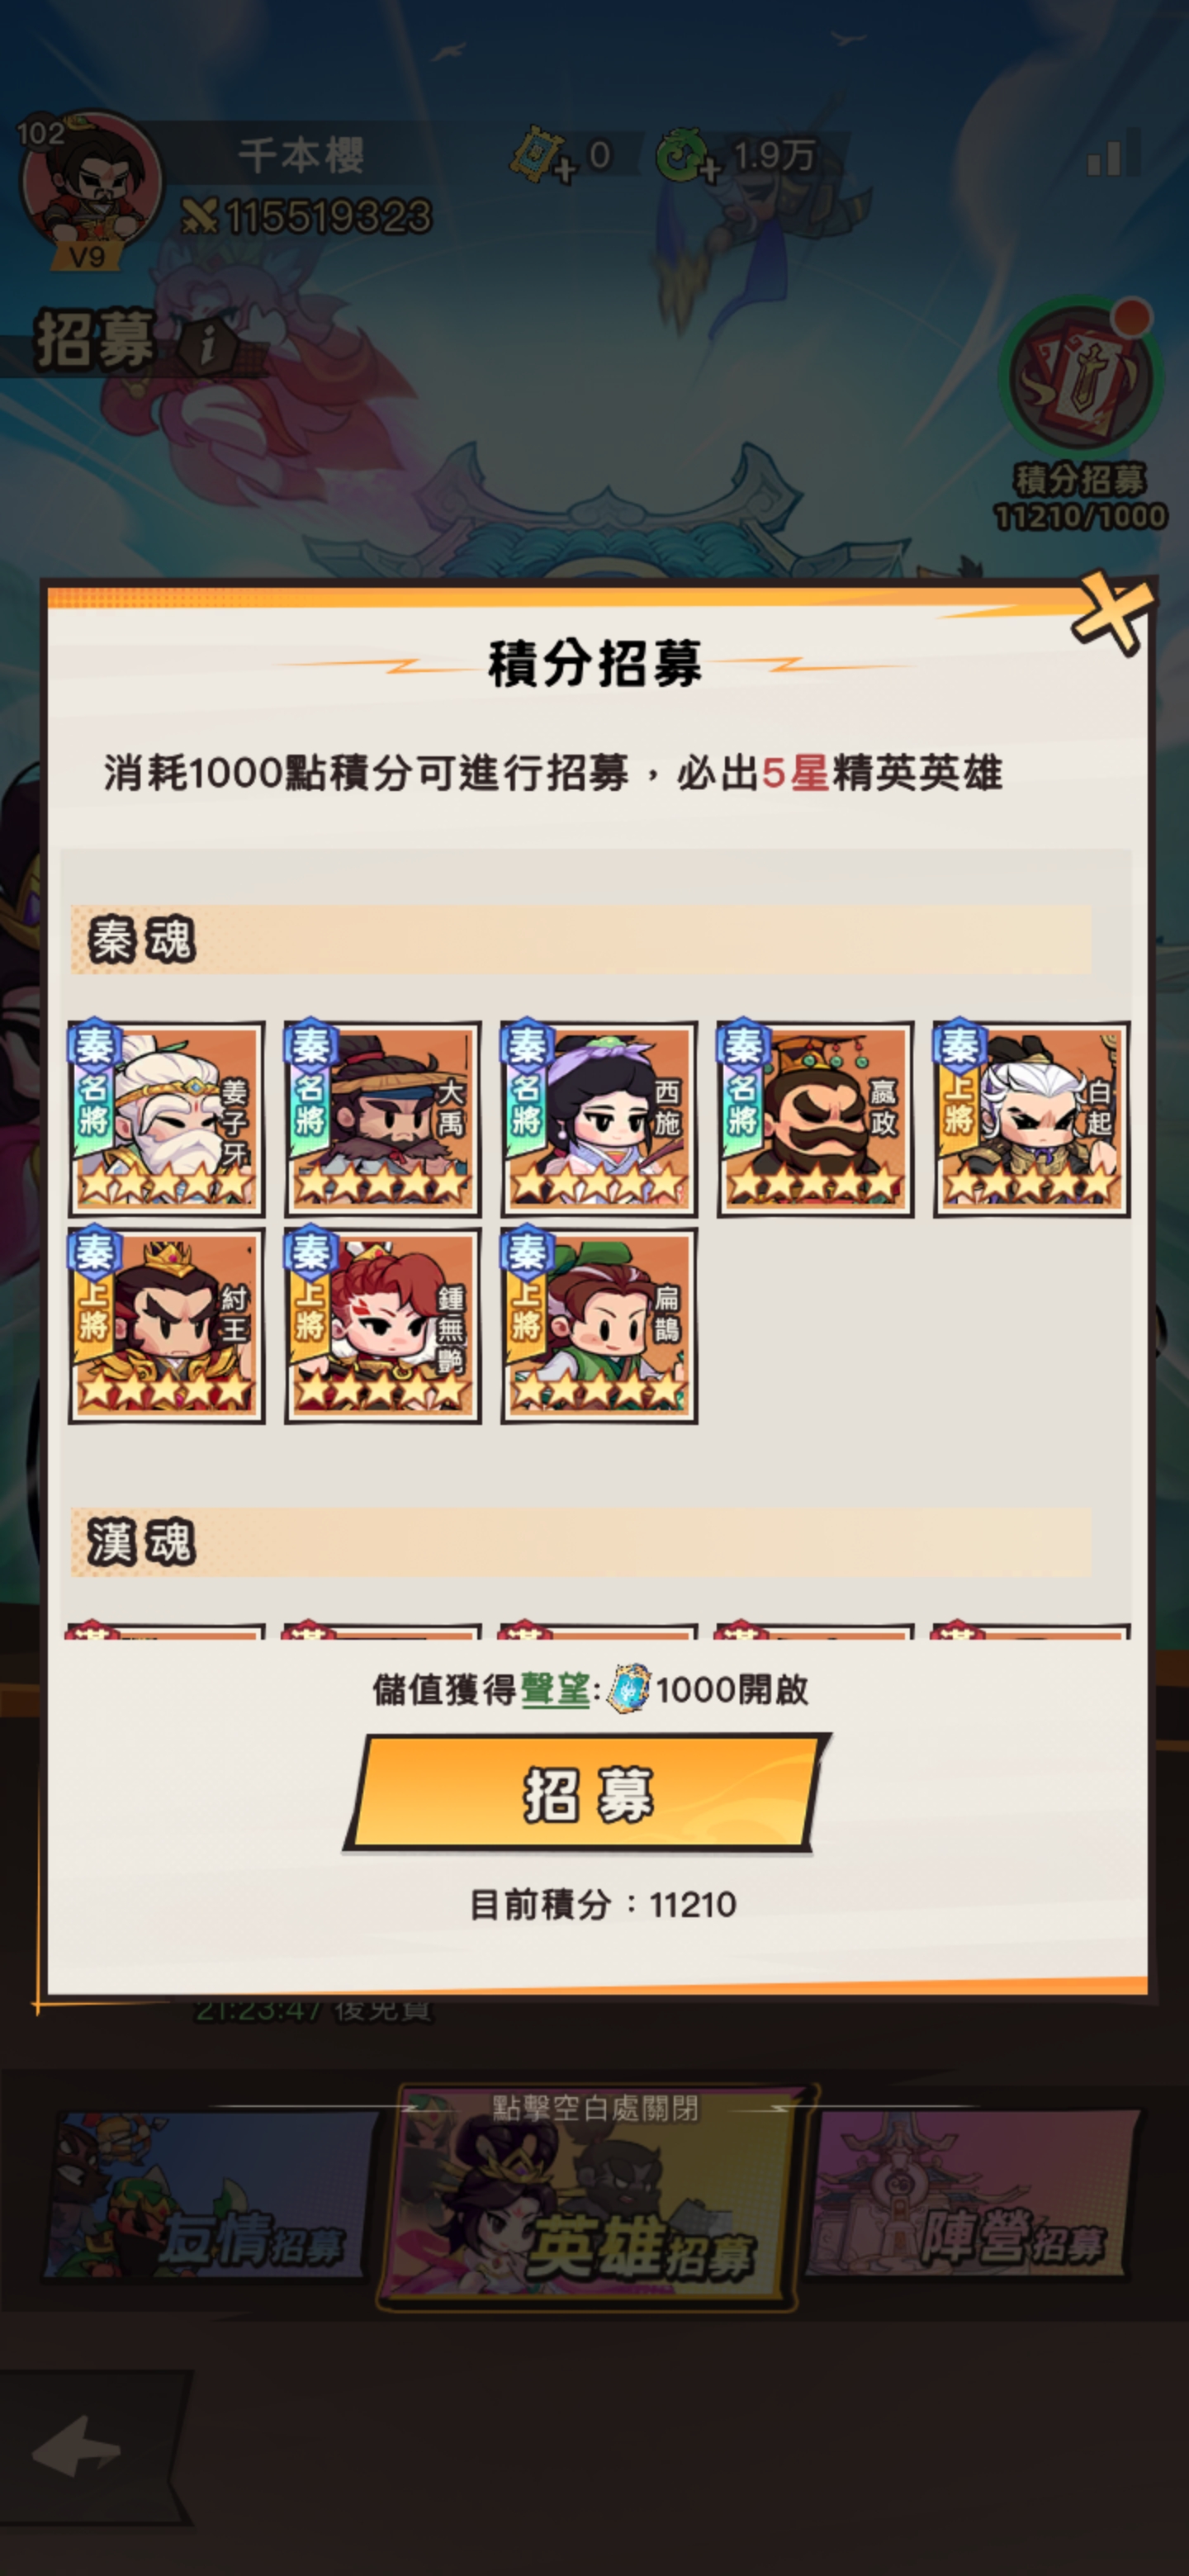
Task: Select the 西施 hero portrait
Action: pos(599,1119)
